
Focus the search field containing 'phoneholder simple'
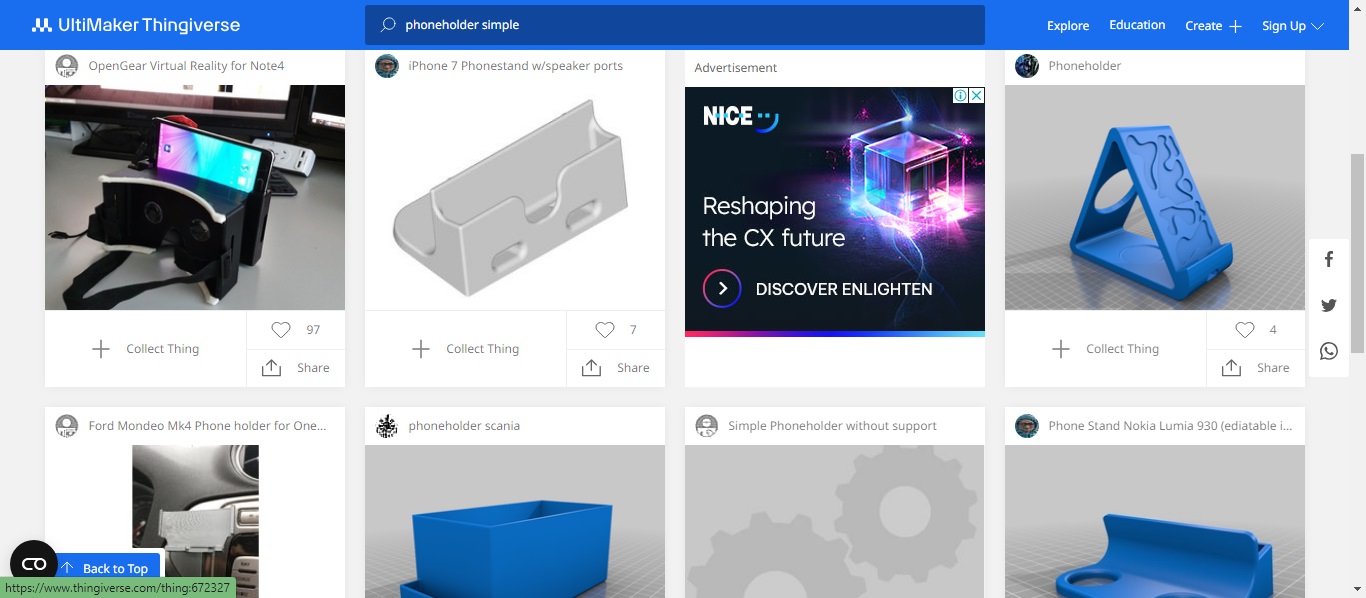pyautogui.click(x=675, y=25)
